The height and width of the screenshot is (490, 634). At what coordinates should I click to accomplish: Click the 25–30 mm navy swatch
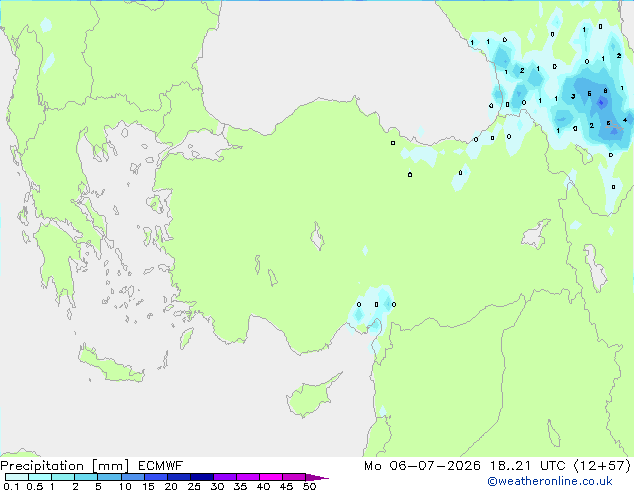point(201,477)
